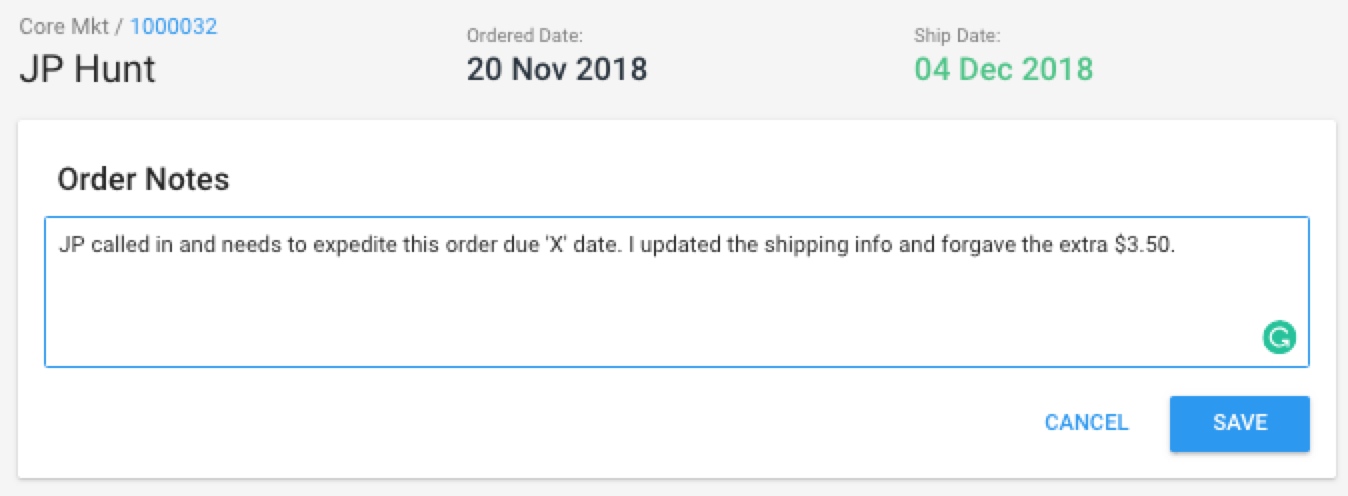Click the green ship date 04 Dec 2018
Image resolution: width=1348 pixels, height=496 pixels.
point(1004,69)
